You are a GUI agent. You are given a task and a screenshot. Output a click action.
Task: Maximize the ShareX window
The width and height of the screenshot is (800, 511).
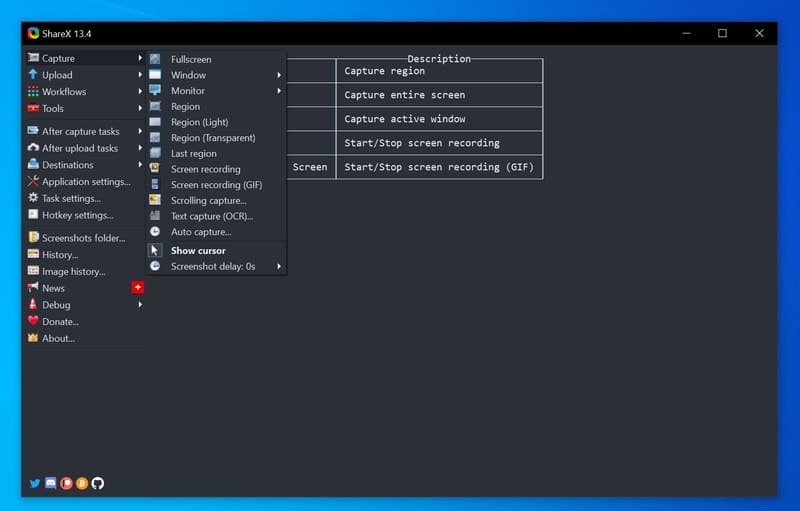pos(722,33)
